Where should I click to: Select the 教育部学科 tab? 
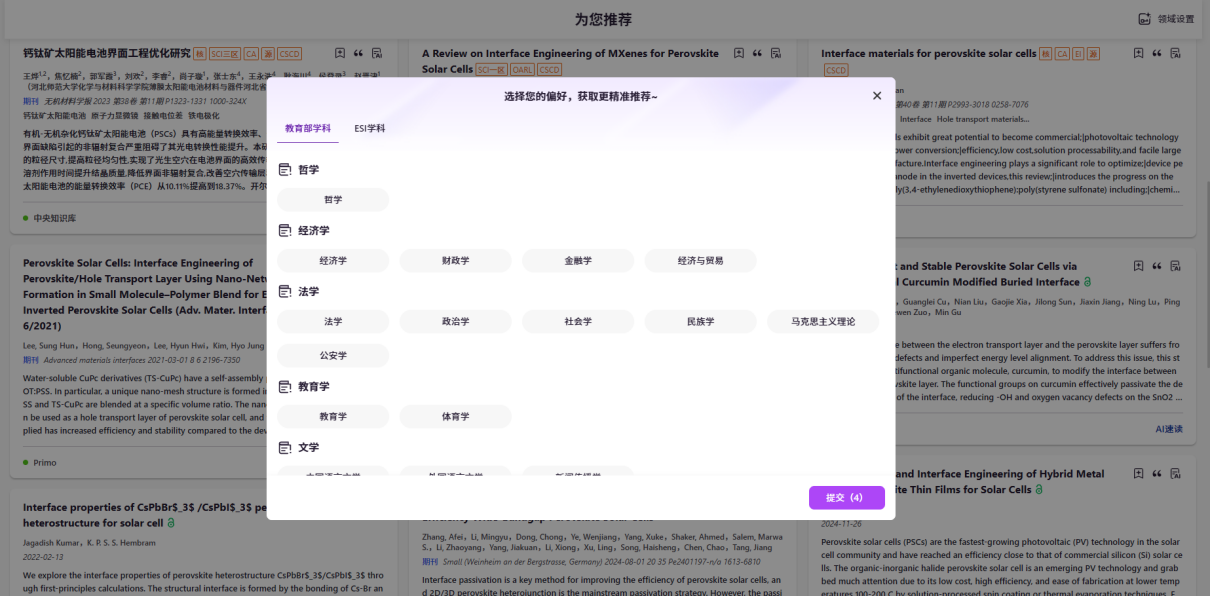click(x=307, y=129)
